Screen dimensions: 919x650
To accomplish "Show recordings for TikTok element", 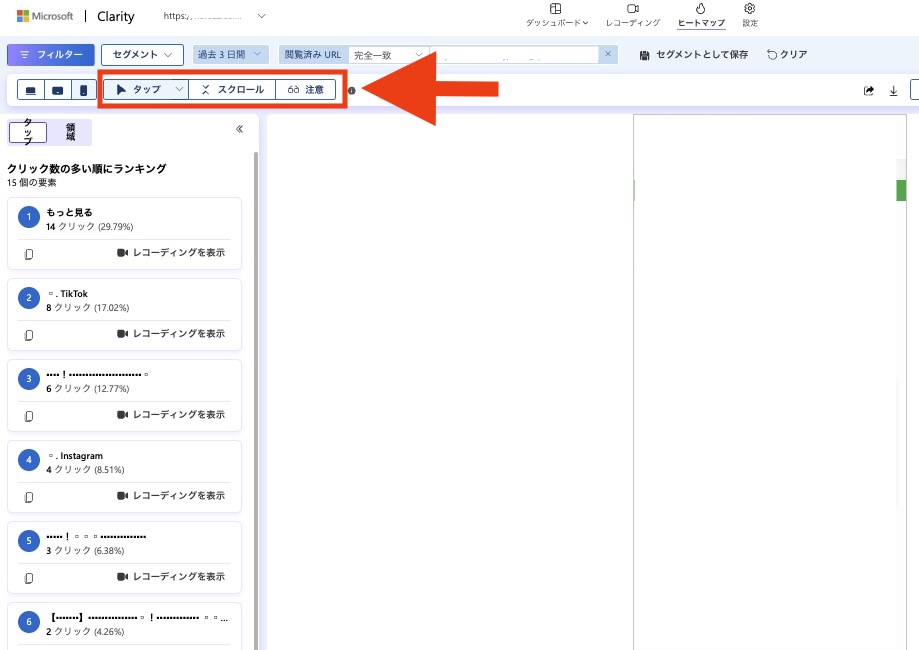I will [171, 333].
